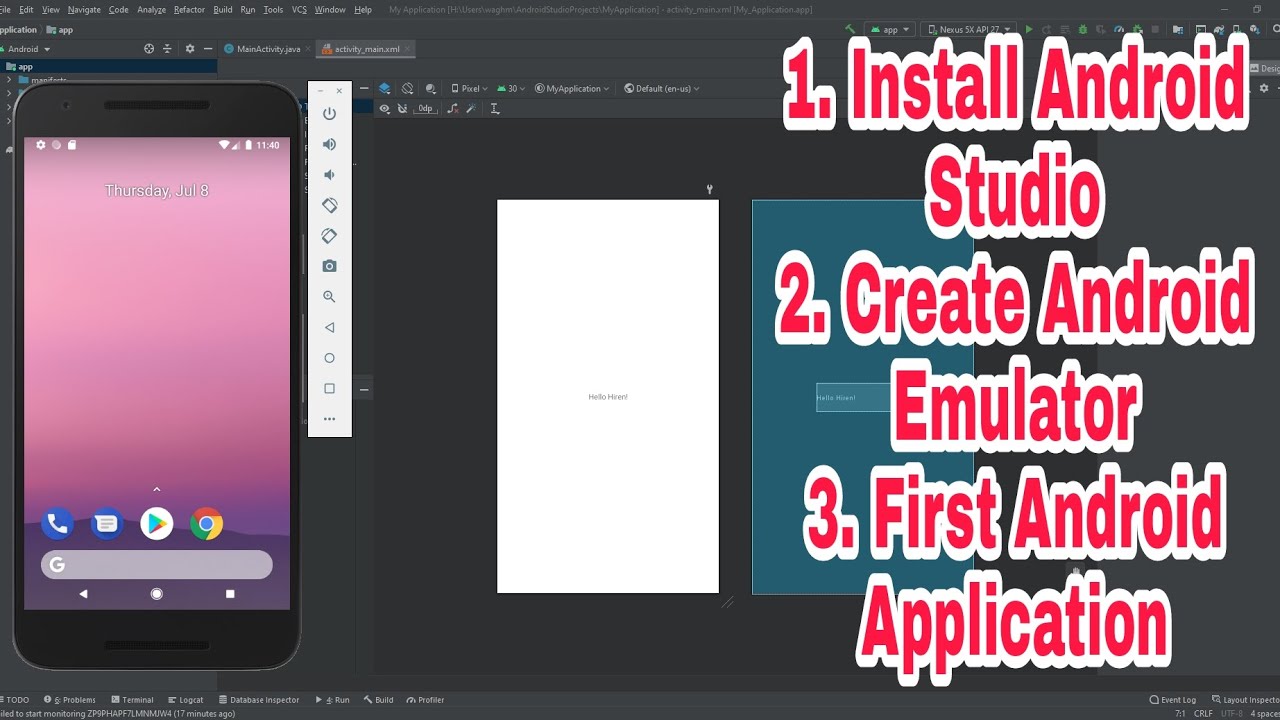Click the Select Opened File target icon

(149, 48)
